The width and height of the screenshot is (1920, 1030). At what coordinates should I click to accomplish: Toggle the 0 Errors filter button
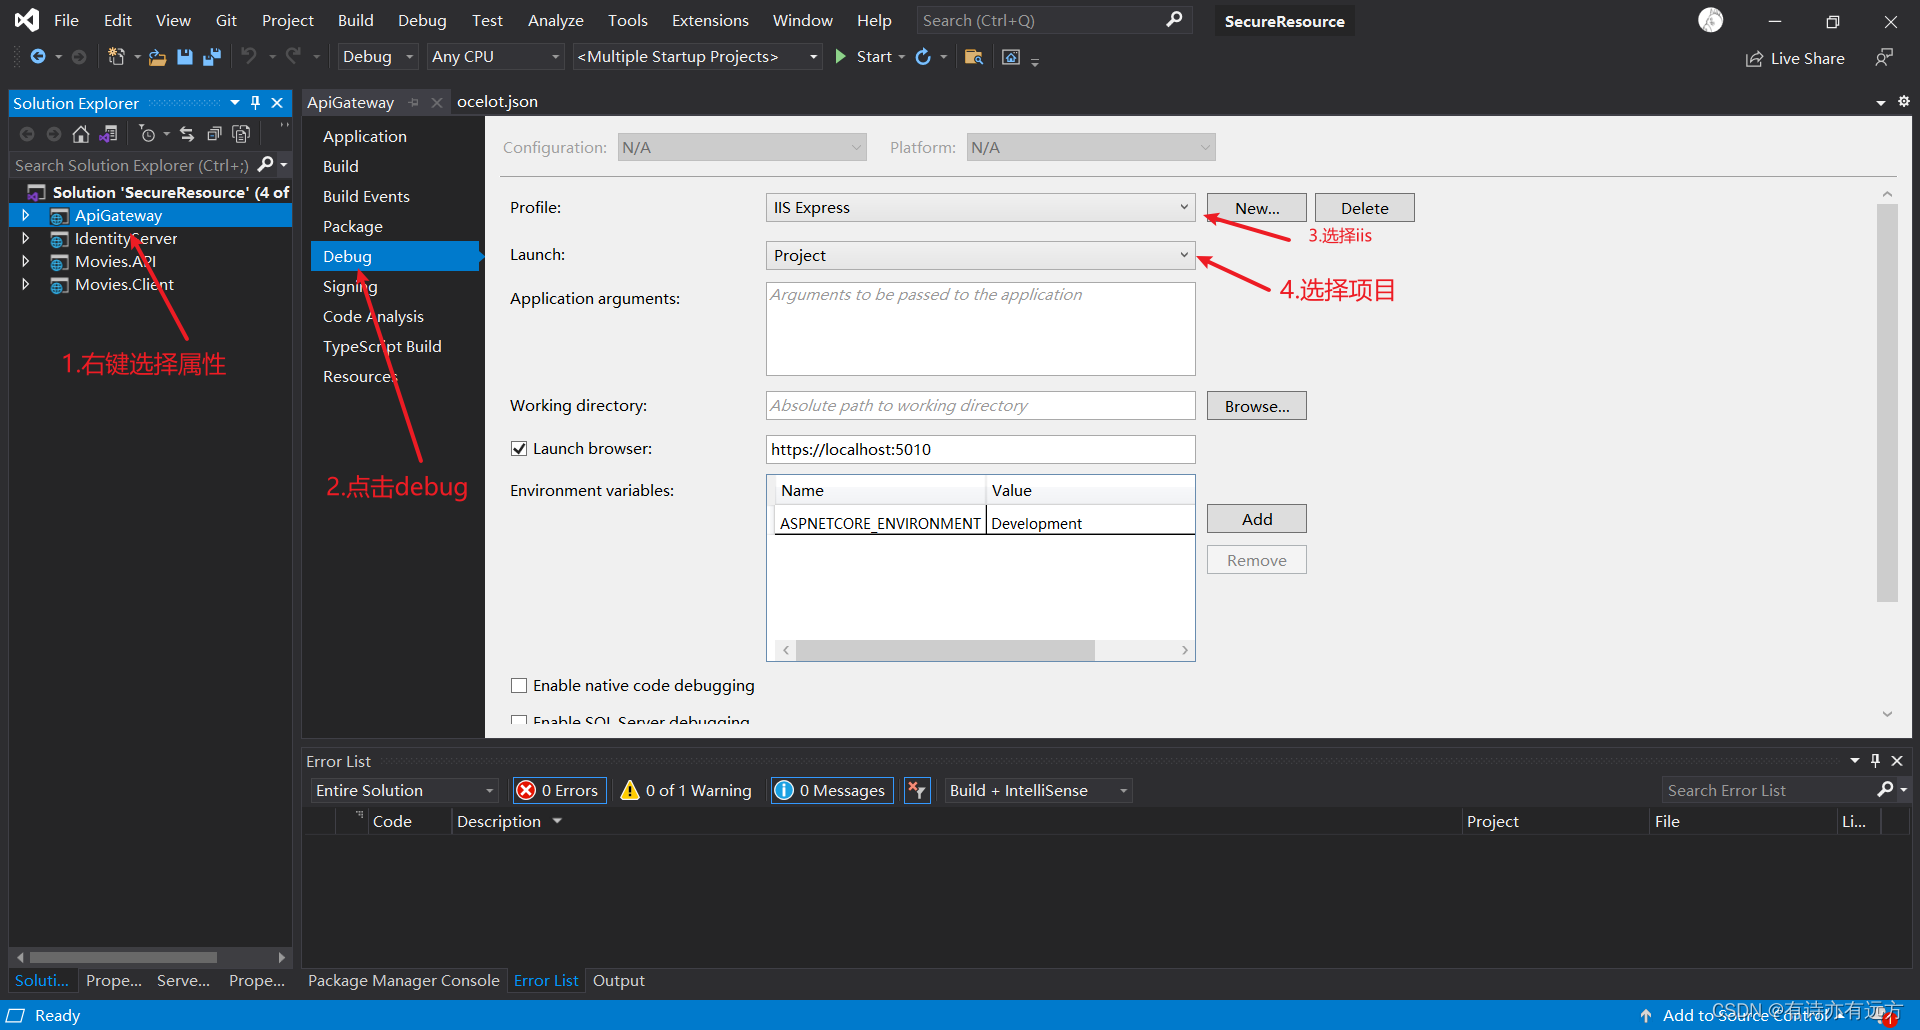(x=558, y=791)
